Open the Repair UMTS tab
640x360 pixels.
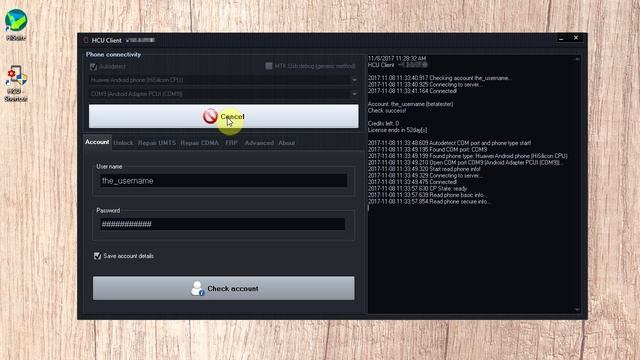(157, 143)
